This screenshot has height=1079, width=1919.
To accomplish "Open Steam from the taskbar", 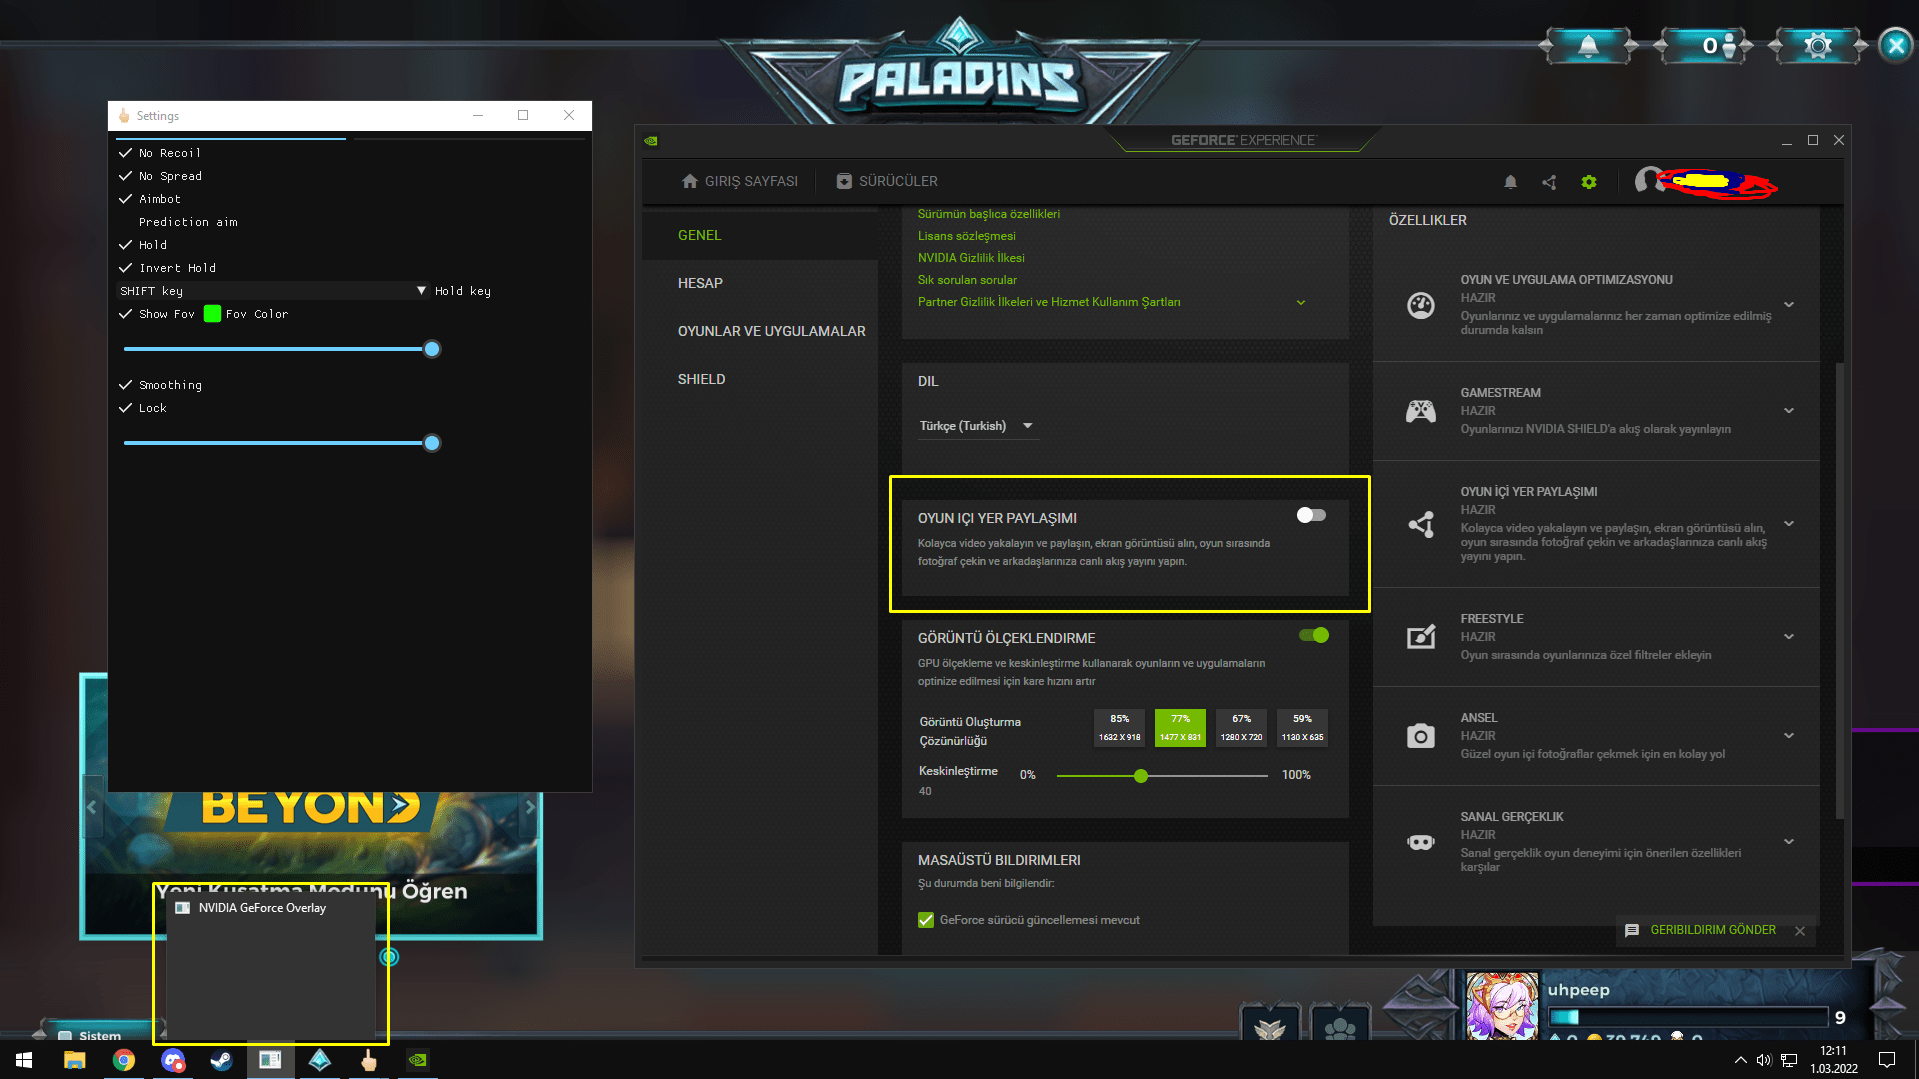I will click(221, 1060).
